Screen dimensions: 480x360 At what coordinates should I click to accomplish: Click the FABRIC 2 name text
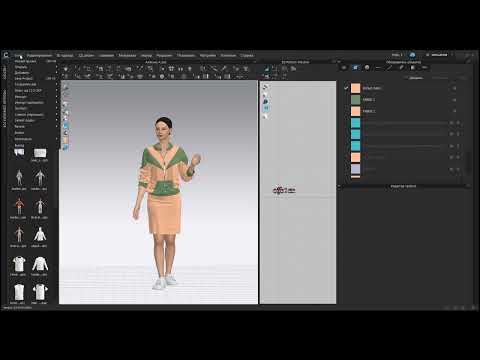369,111
